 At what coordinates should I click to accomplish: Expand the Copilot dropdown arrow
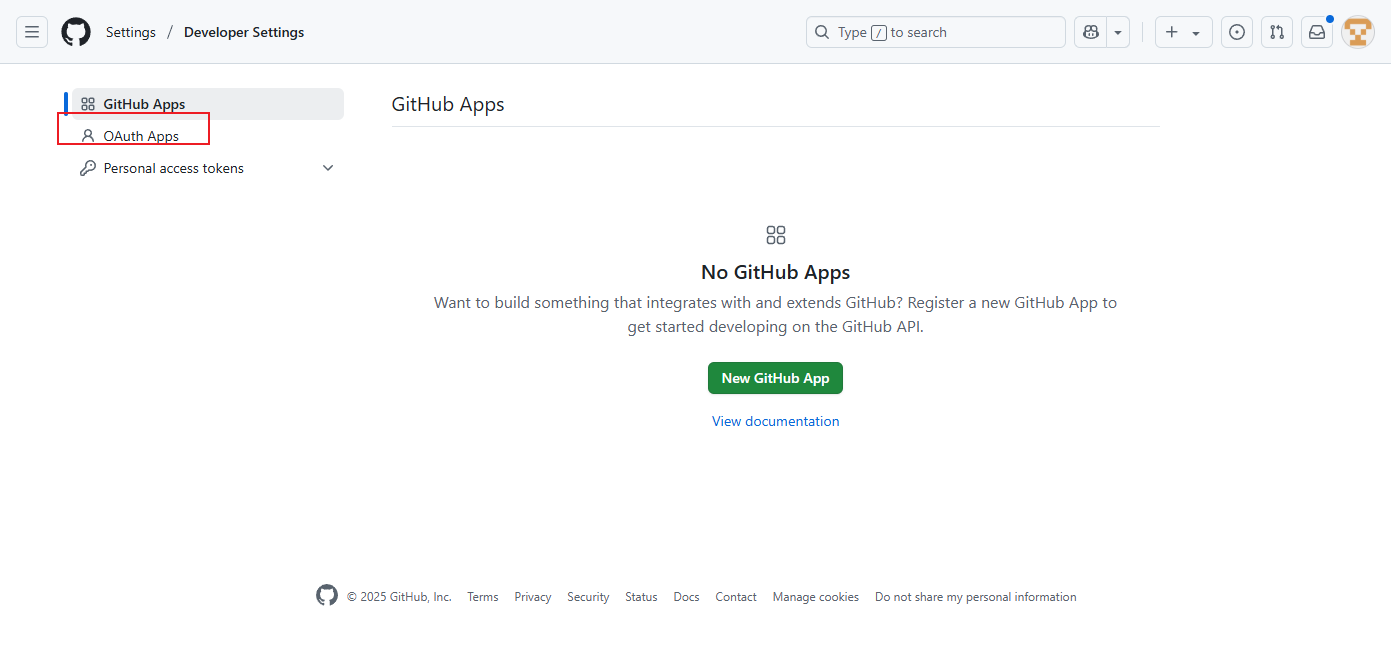1118,32
